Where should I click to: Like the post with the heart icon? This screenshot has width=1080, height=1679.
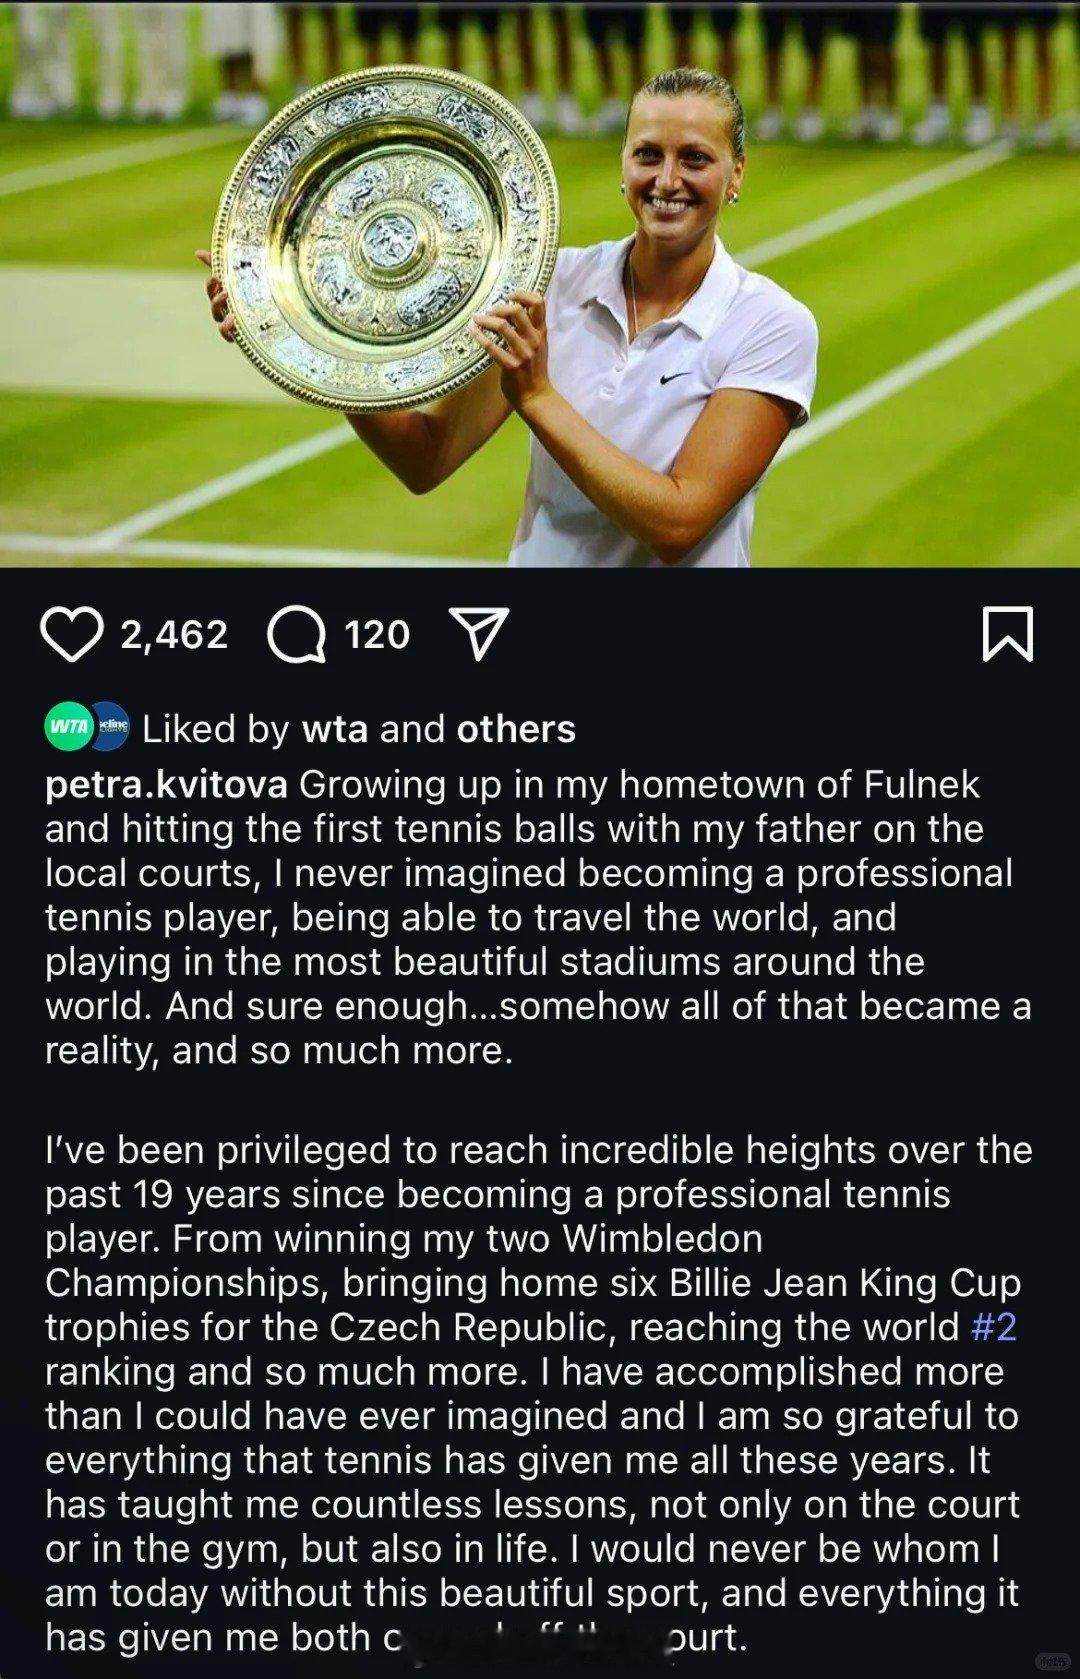(71, 634)
